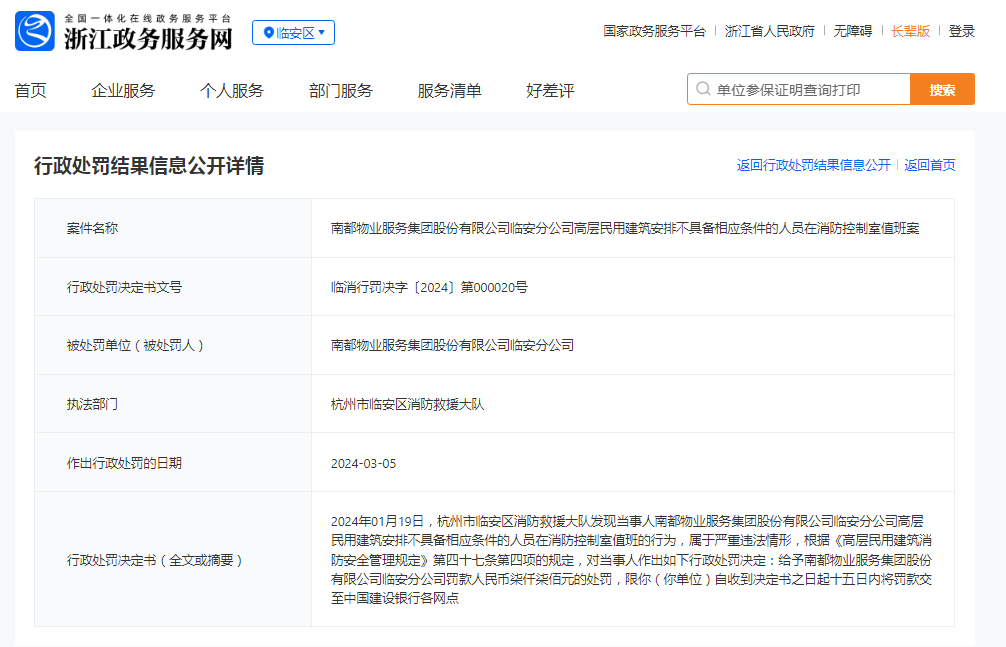
Task: Go to 首页 menu item
Action: click(31, 91)
